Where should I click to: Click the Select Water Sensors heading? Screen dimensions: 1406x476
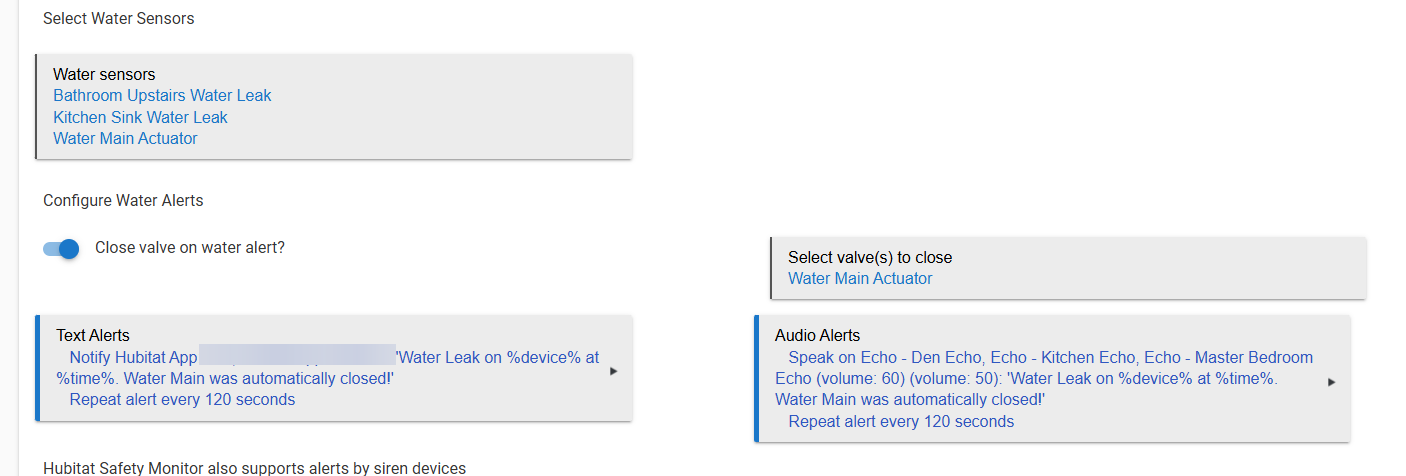pos(118,19)
